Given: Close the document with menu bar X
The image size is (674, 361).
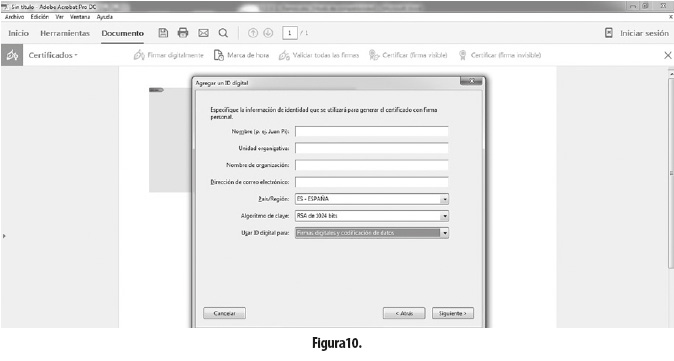Looking at the screenshot, I should (671, 17).
